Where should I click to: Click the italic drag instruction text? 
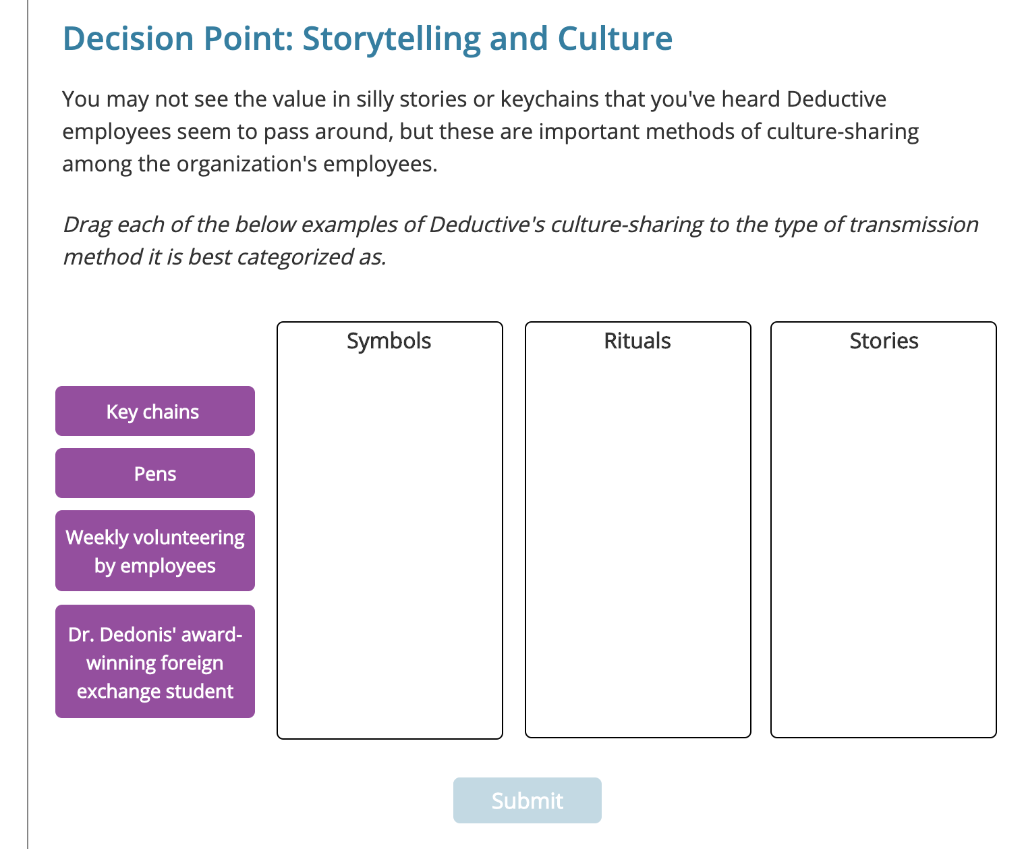click(520, 224)
